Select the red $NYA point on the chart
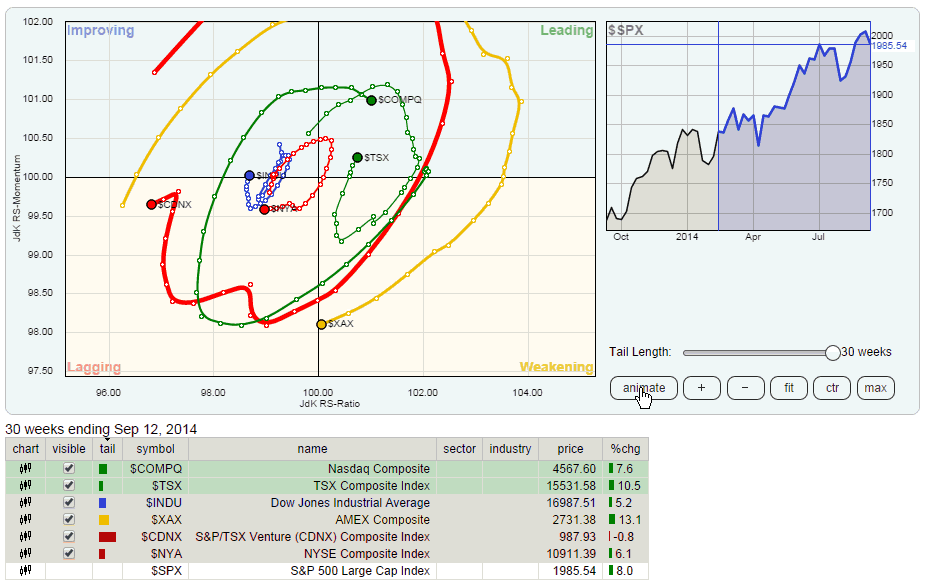 coord(265,209)
